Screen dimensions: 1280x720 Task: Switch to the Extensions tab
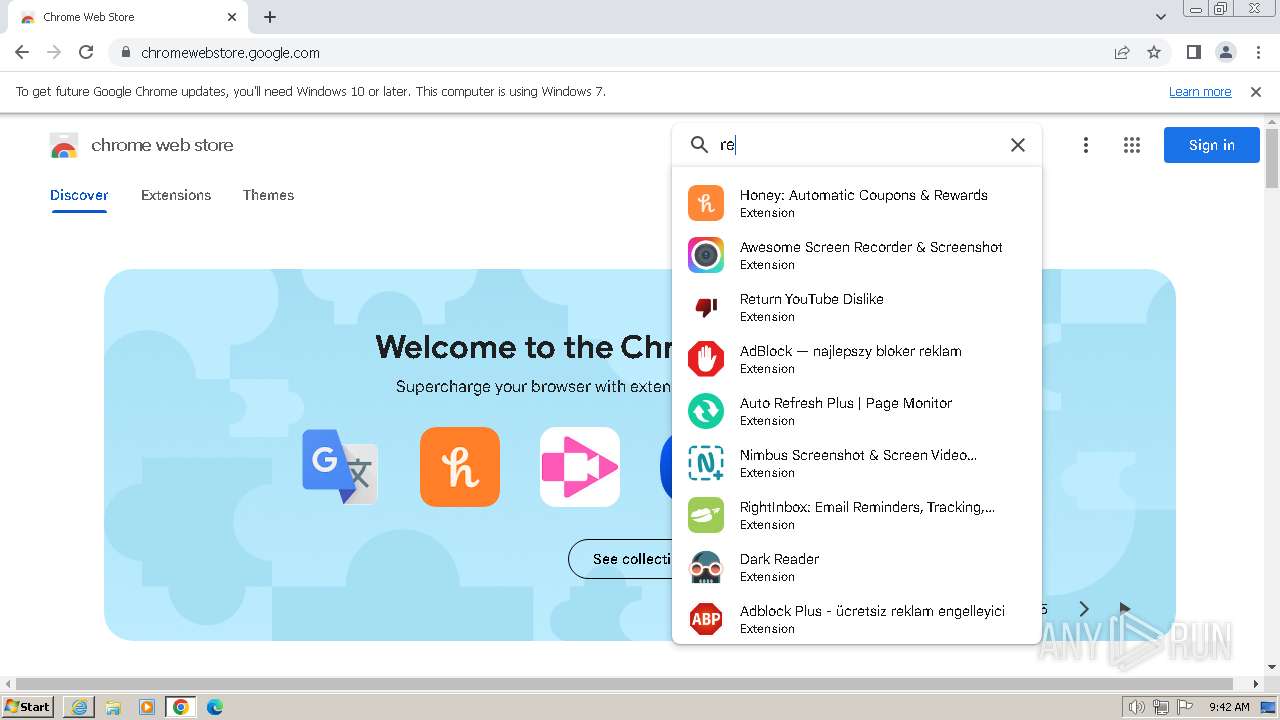click(x=176, y=195)
